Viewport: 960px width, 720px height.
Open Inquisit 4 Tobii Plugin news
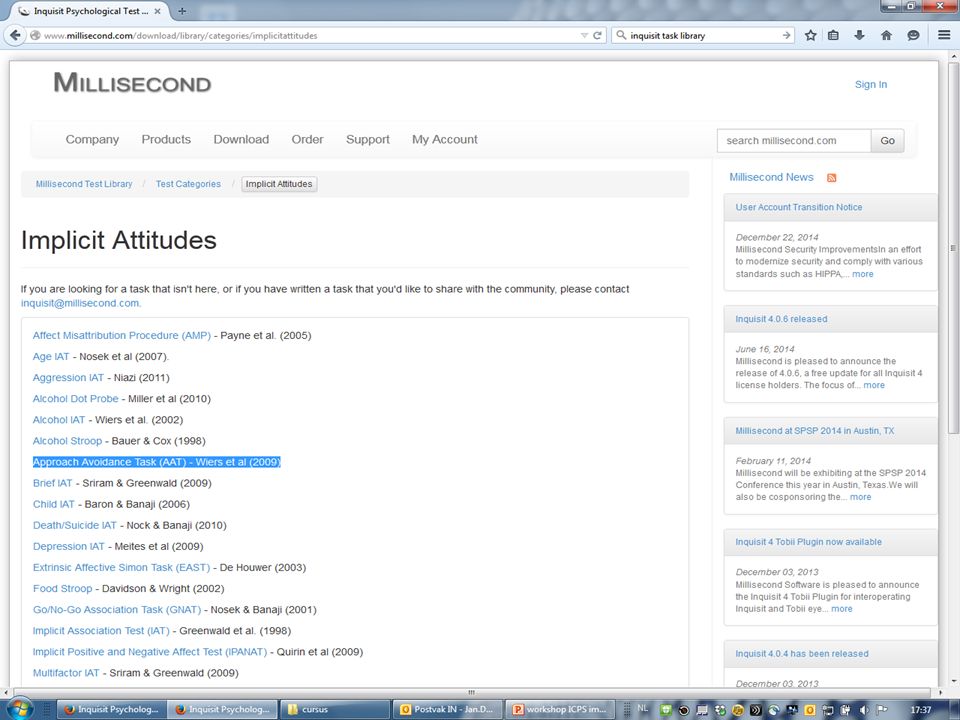point(808,542)
